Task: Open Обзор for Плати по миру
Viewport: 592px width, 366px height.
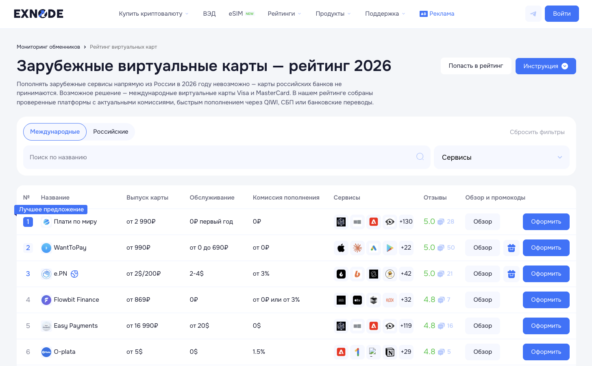Action: pyautogui.click(x=483, y=222)
